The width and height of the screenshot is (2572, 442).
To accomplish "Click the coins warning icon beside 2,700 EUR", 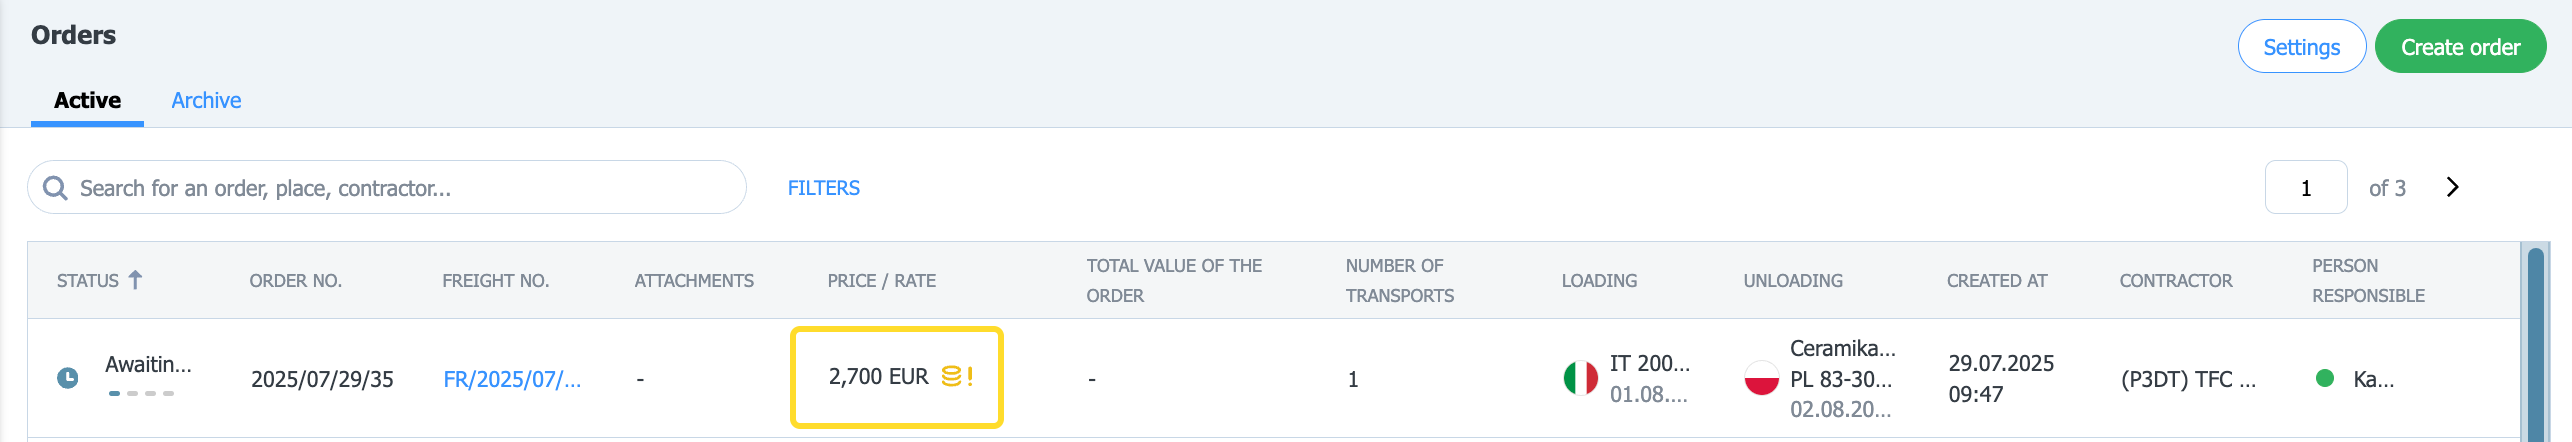I will pyautogui.click(x=957, y=376).
